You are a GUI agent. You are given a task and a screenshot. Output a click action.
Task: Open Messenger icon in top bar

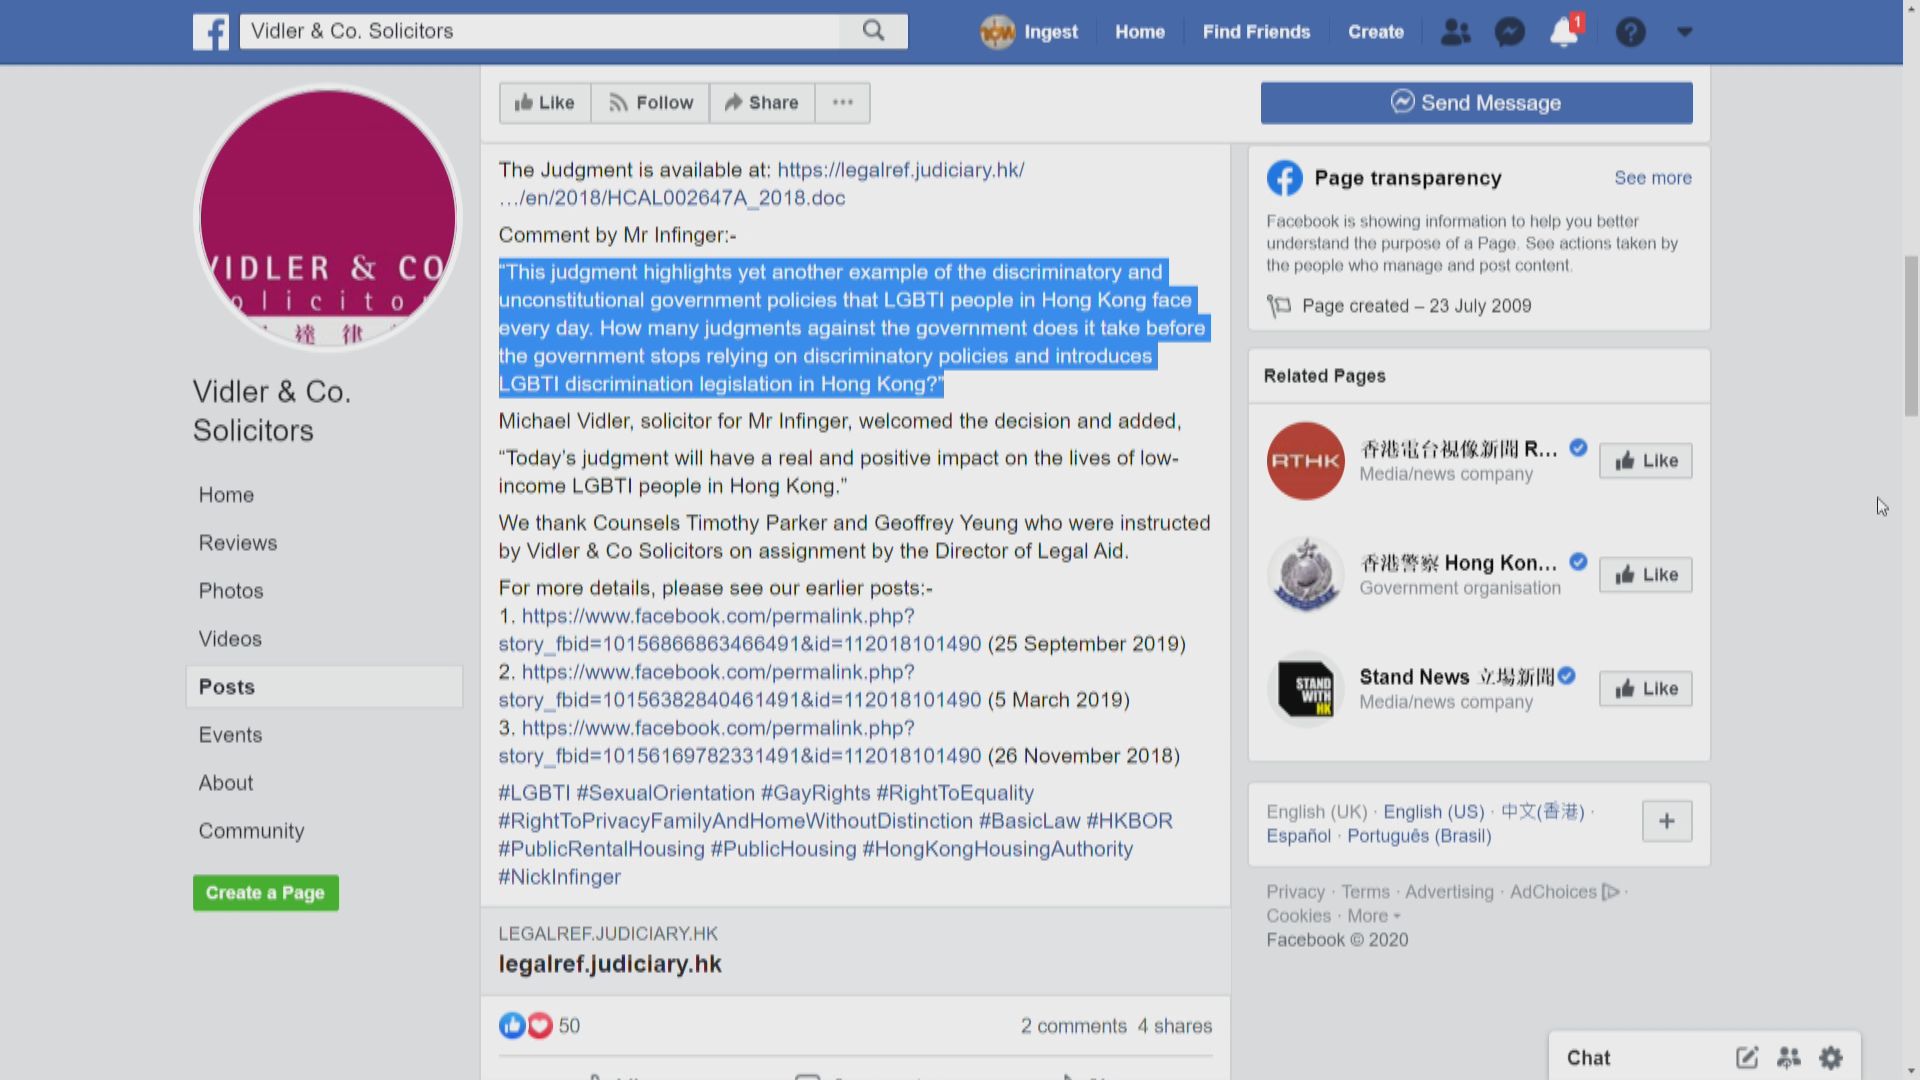(1509, 32)
